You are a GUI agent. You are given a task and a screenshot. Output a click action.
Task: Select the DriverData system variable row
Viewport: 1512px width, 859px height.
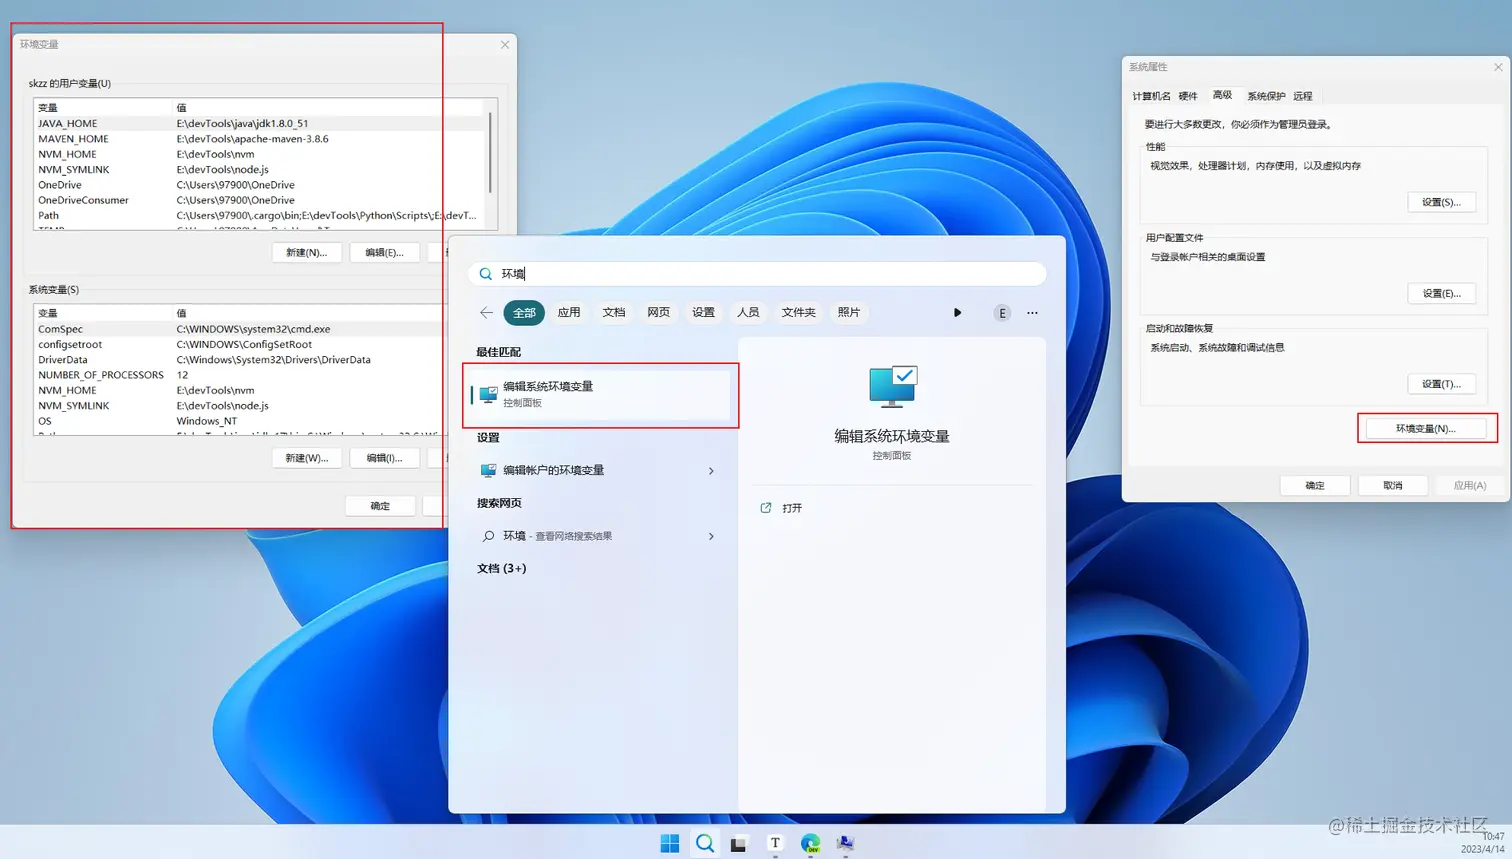pos(240,359)
